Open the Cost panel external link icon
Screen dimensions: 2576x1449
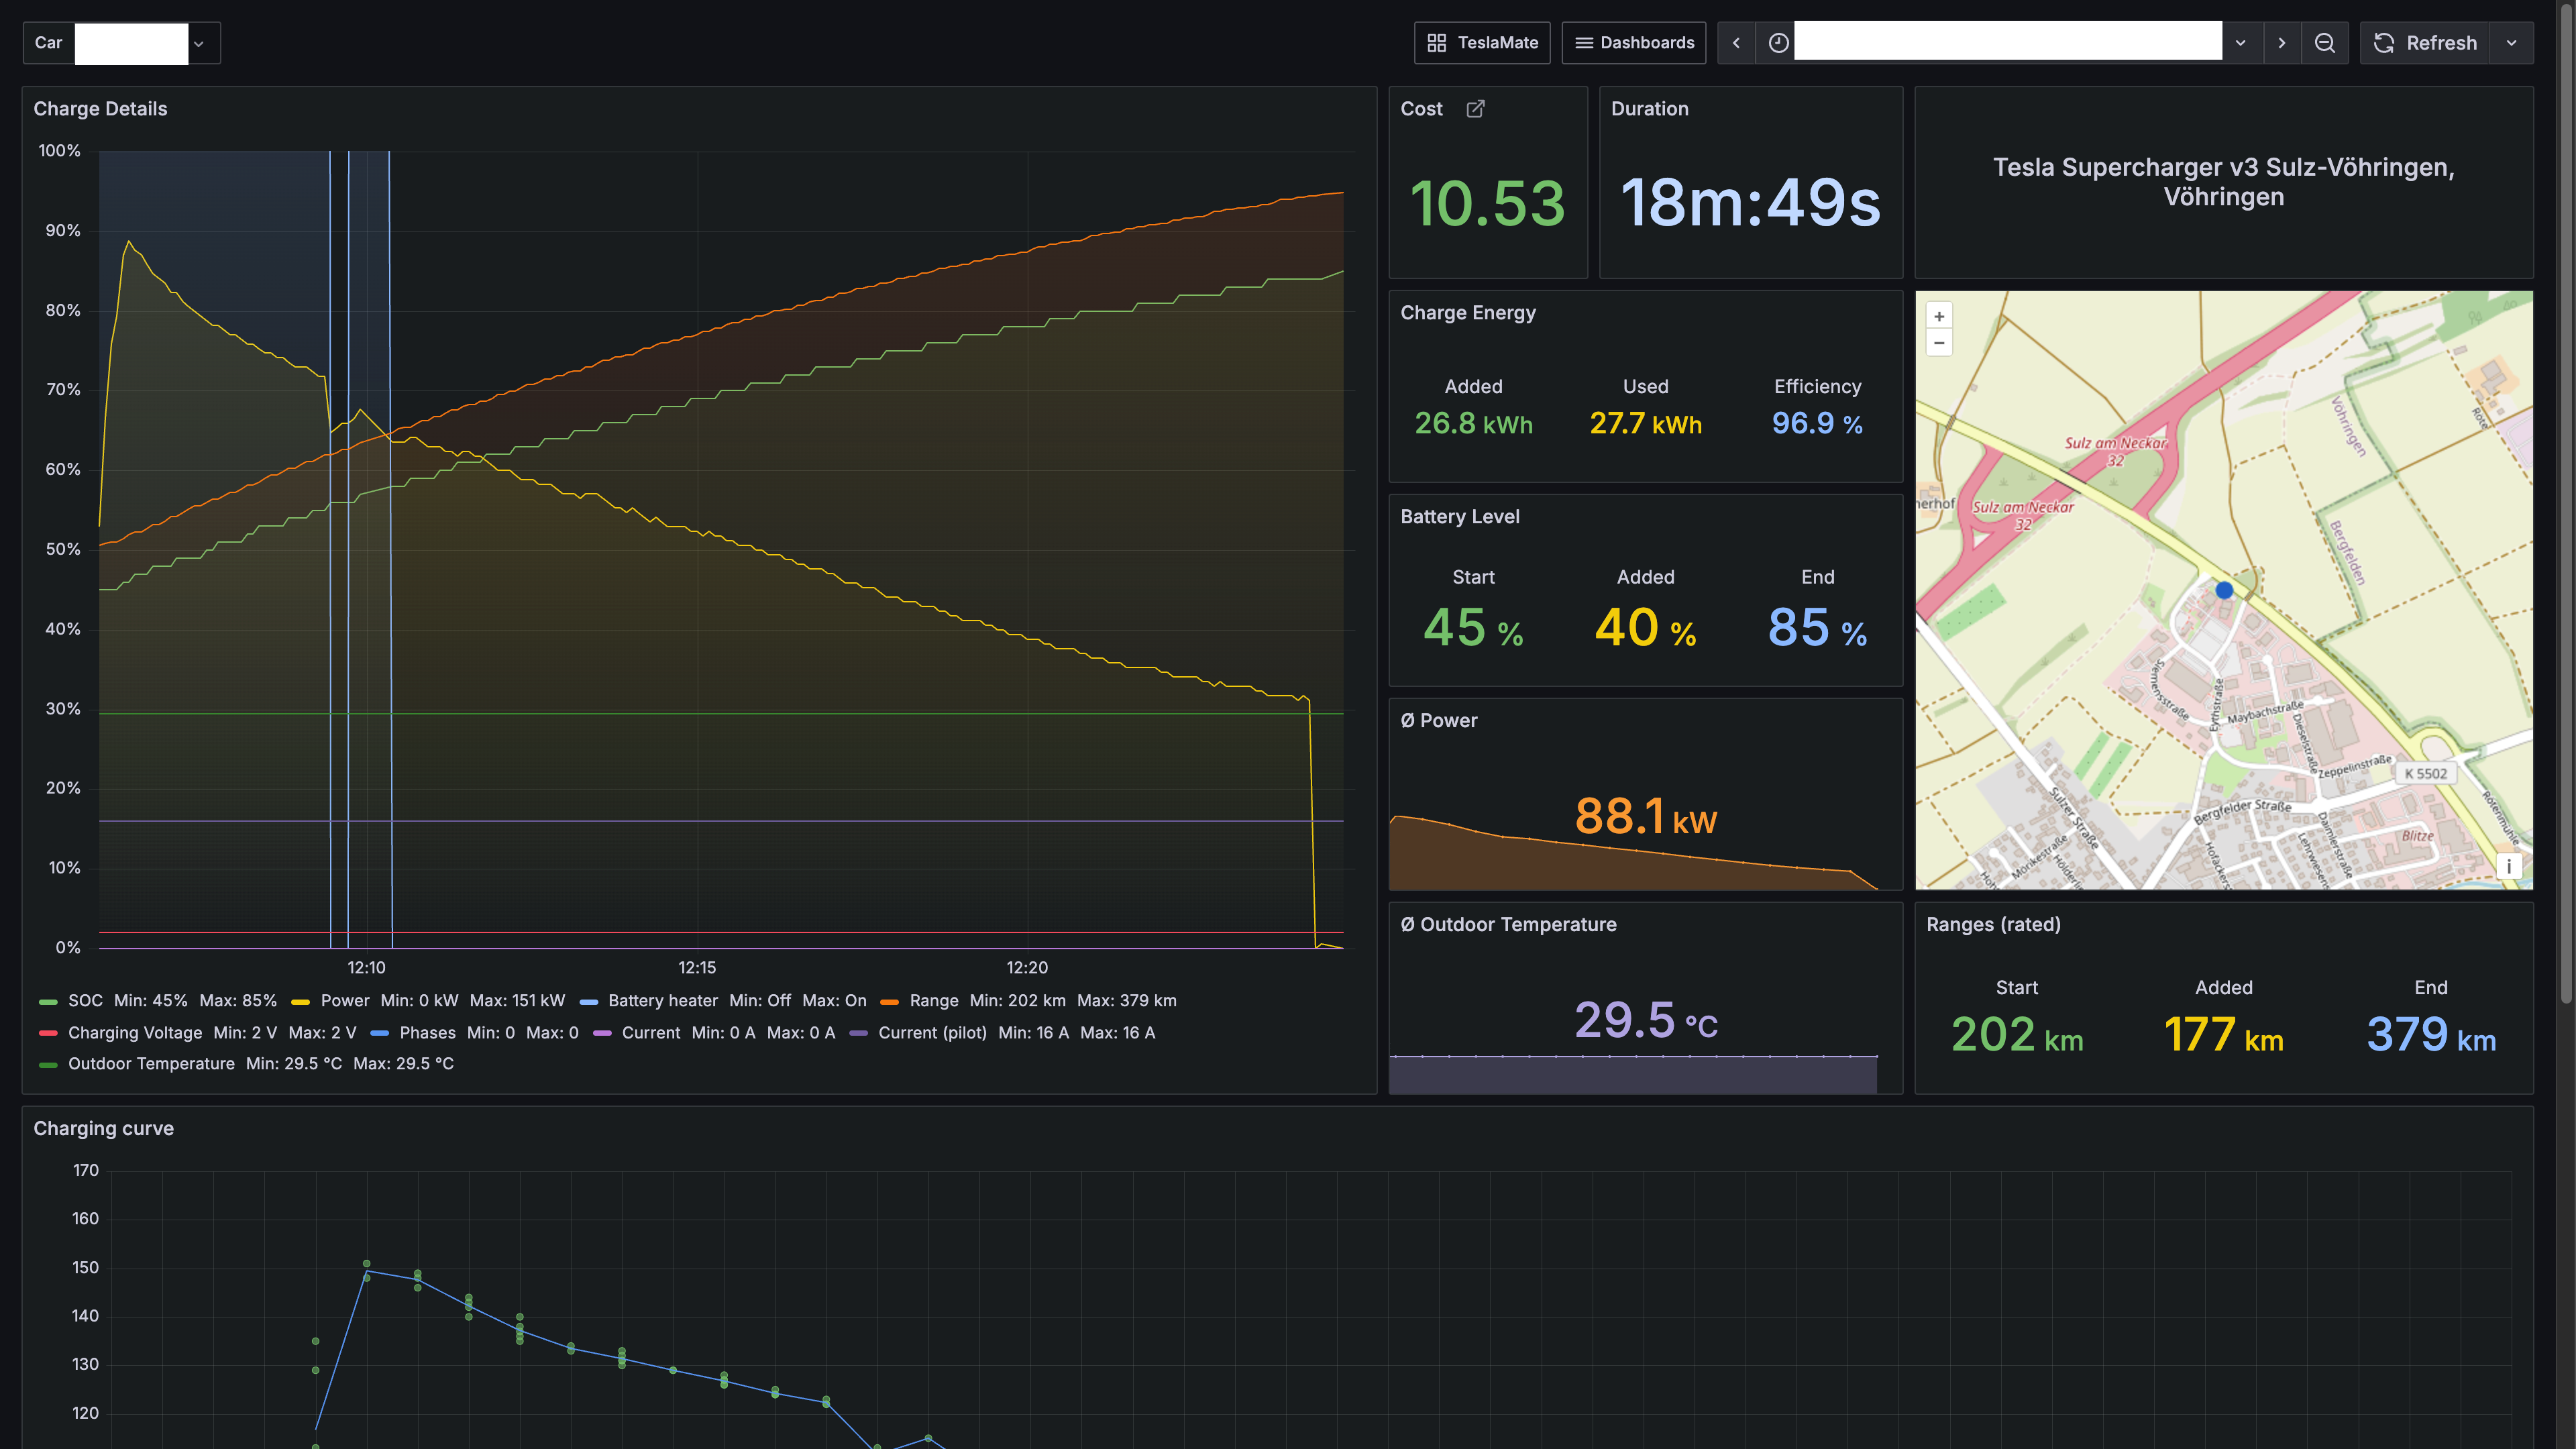(1475, 109)
